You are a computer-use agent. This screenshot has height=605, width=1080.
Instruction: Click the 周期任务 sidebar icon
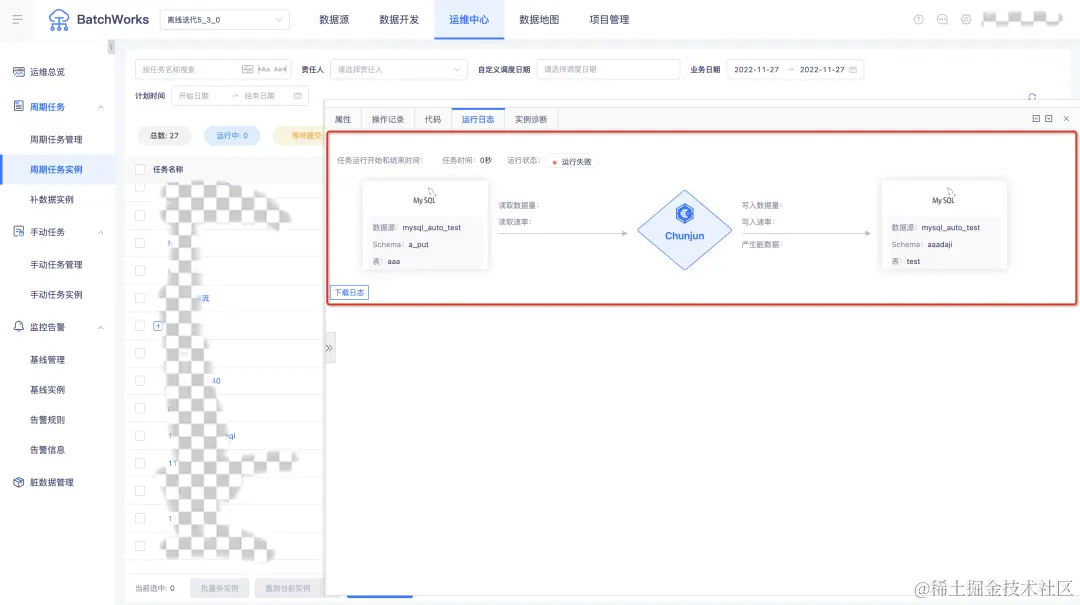pos(19,106)
